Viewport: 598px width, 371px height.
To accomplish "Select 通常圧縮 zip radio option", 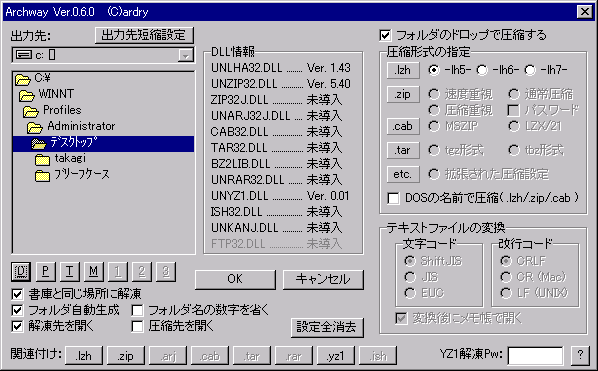I will pyautogui.click(x=541, y=94).
